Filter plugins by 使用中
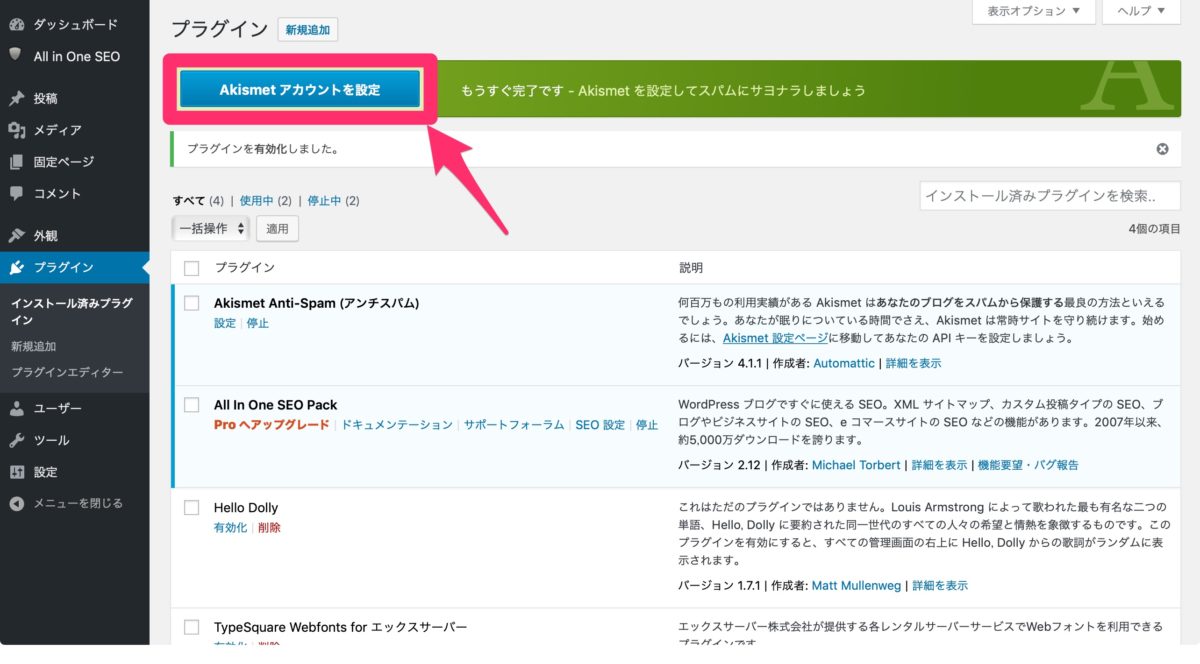The width and height of the screenshot is (1200, 664). (x=256, y=200)
